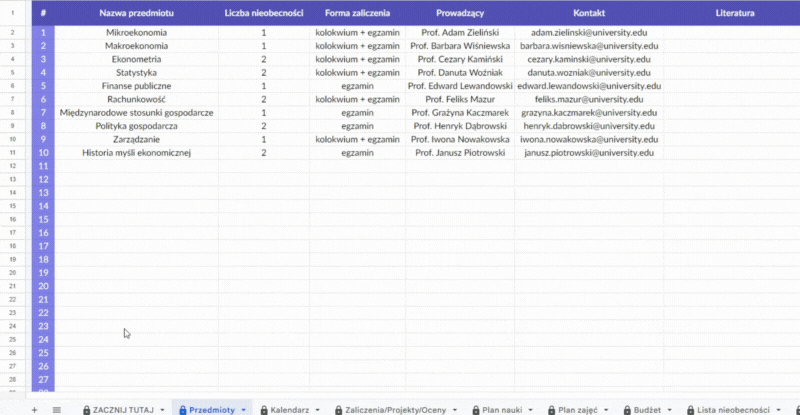Image resolution: width=800 pixels, height=415 pixels.
Task: Open the all sheets list icon
Action: click(x=57, y=410)
